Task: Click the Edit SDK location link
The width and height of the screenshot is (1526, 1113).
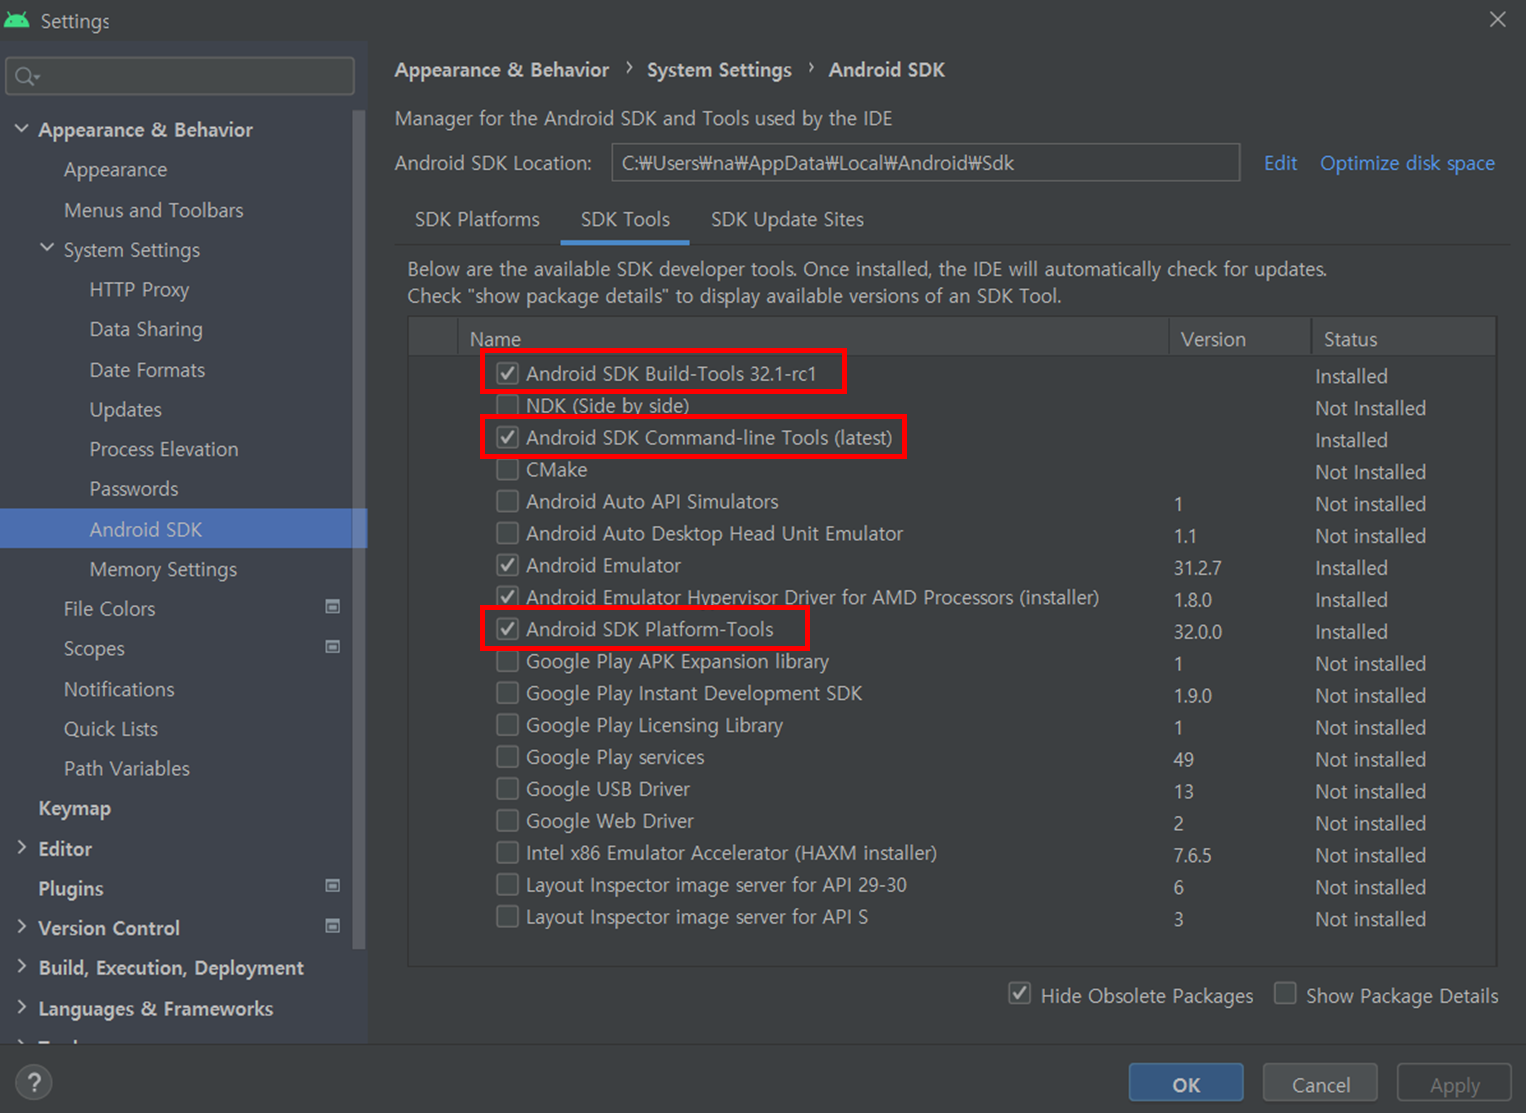Action: pyautogui.click(x=1280, y=163)
